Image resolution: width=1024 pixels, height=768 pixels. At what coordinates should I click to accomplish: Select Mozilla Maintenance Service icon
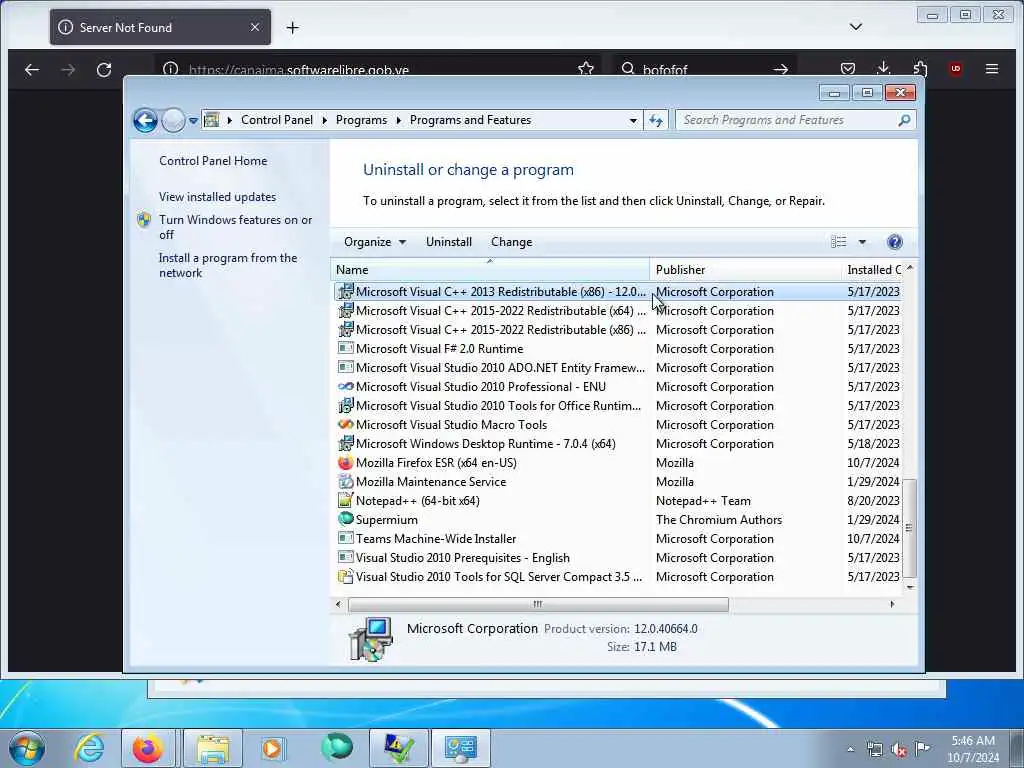[x=345, y=481]
